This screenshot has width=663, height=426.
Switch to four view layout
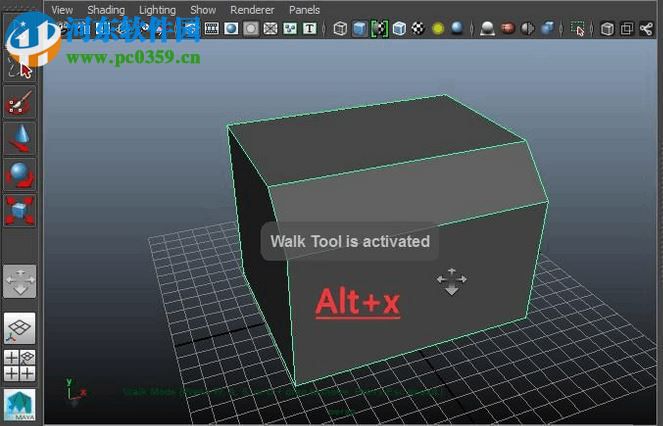pos(19,365)
